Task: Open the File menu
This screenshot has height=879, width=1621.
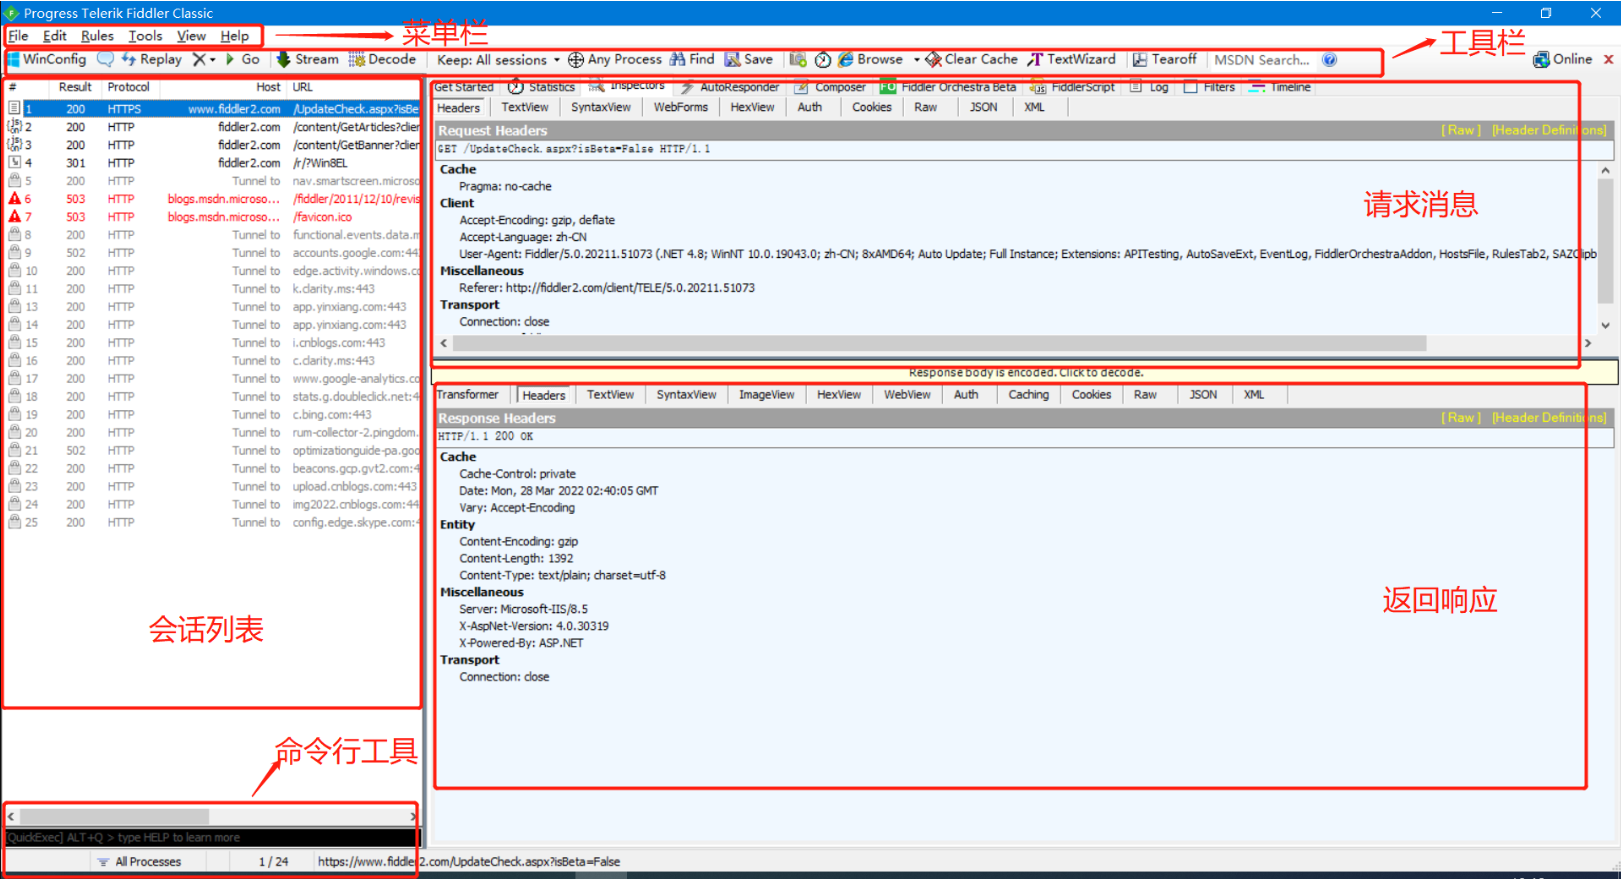Action: click(18, 36)
